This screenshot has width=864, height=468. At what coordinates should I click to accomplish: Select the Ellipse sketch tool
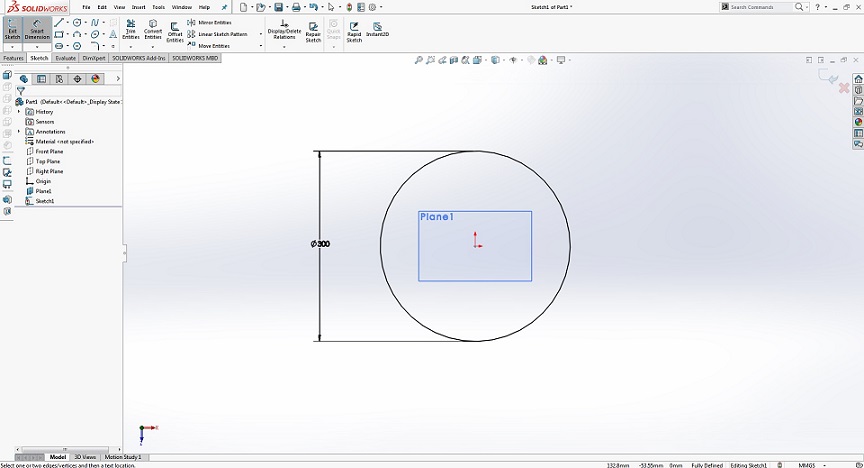pyautogui.click(x=95, y=34)
